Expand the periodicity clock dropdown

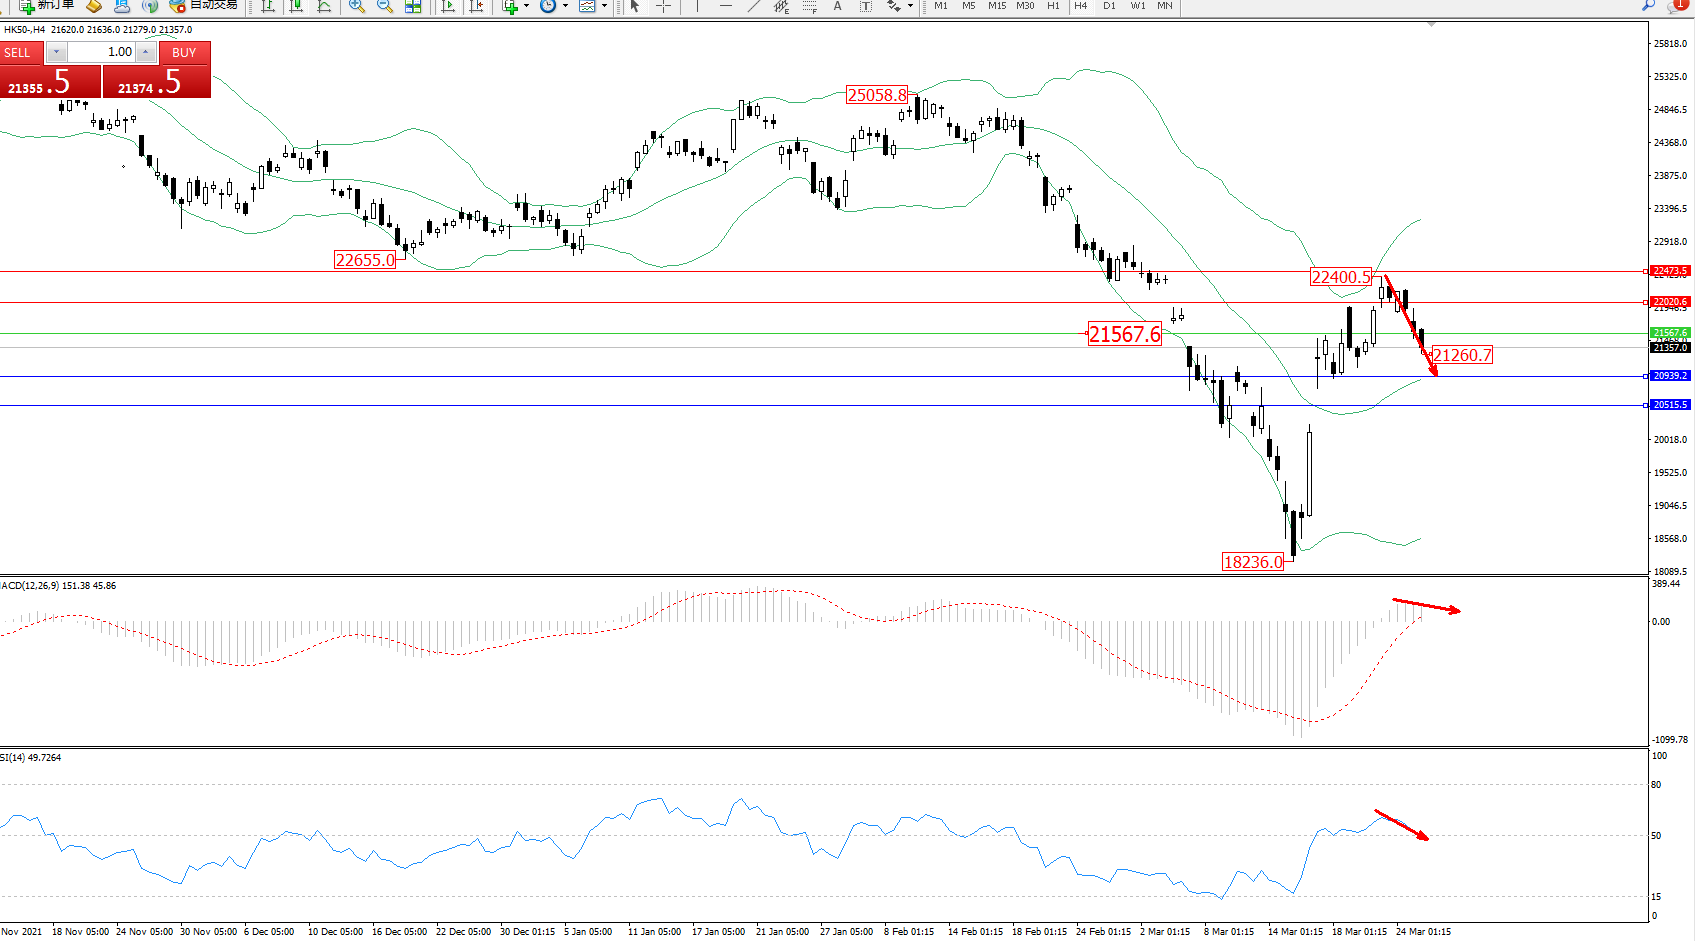(565, 6)
